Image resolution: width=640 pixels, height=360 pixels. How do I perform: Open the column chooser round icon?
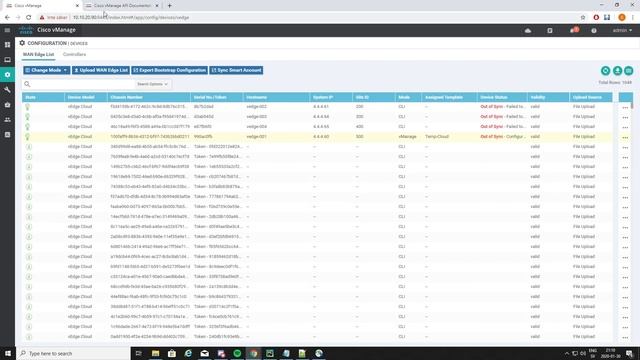(629, 71)
